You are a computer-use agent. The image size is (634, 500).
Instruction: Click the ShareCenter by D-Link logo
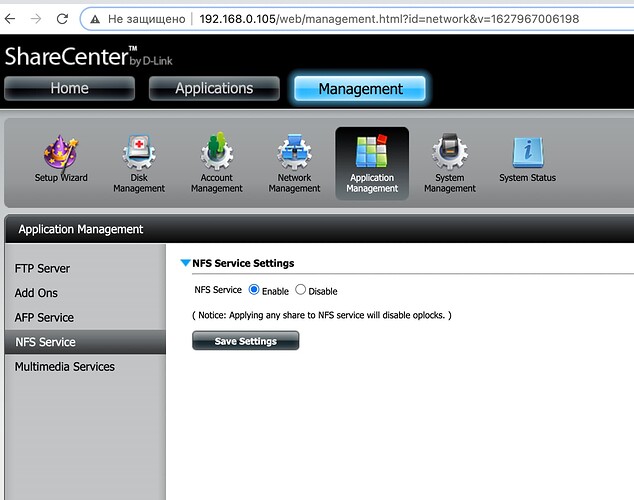pyautogui.click(x=89, y=56)
